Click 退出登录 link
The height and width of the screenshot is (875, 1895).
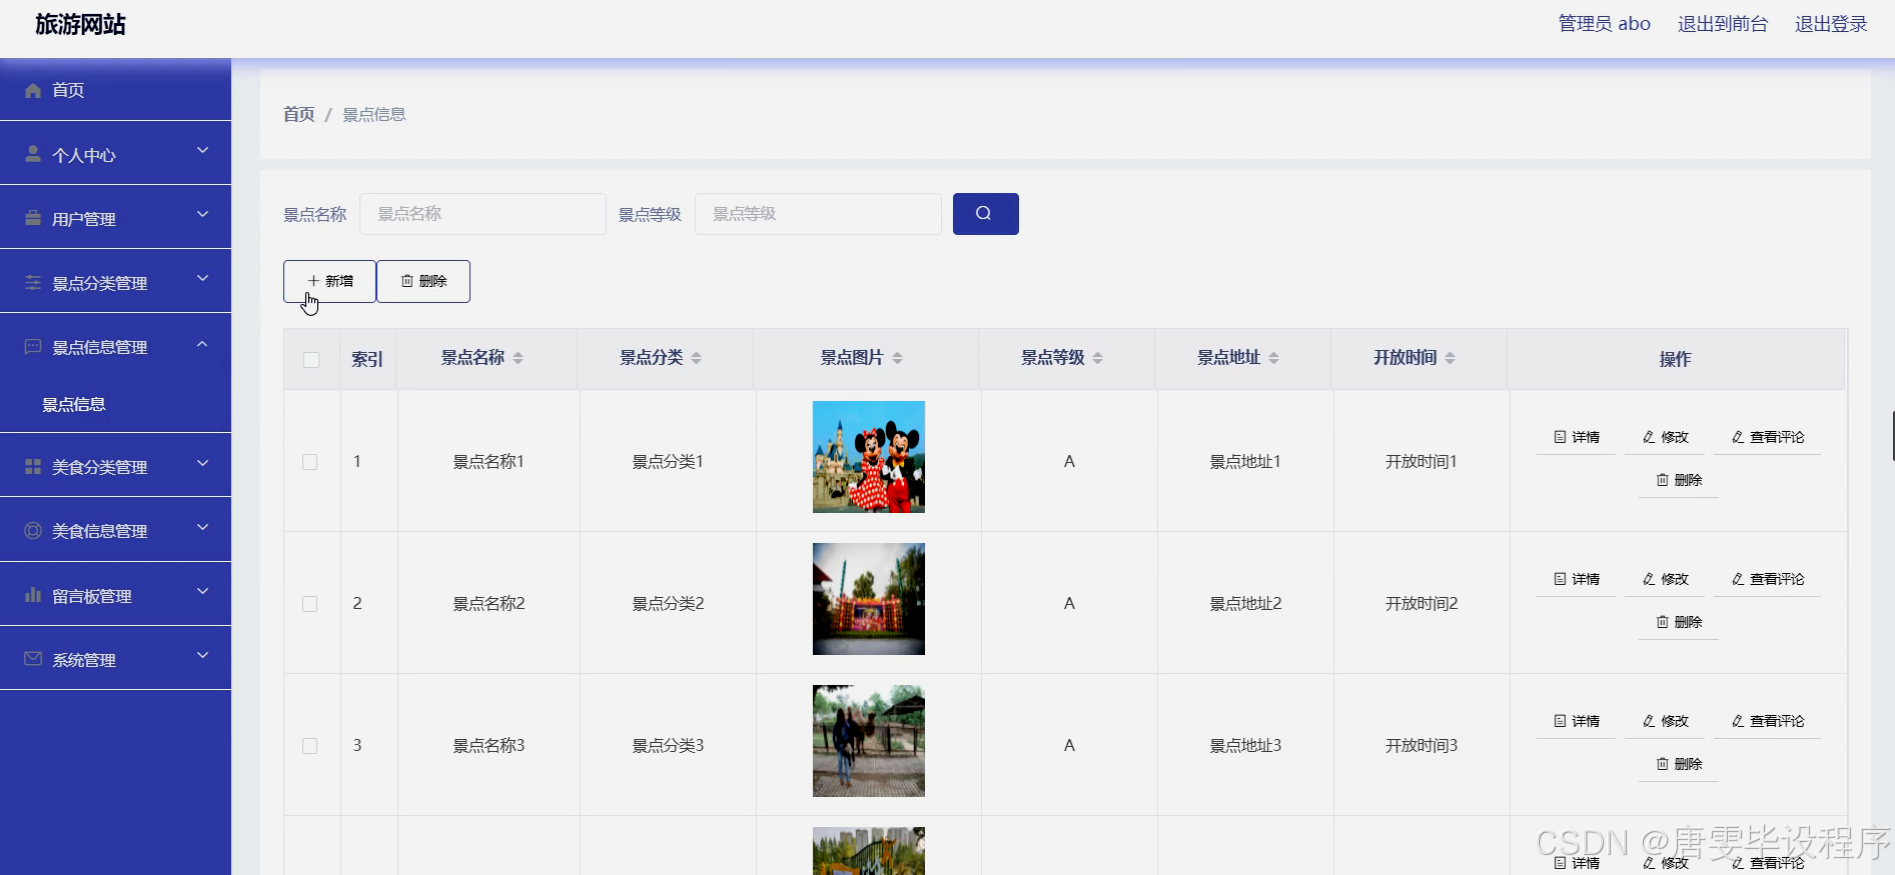pos(1831,24)
